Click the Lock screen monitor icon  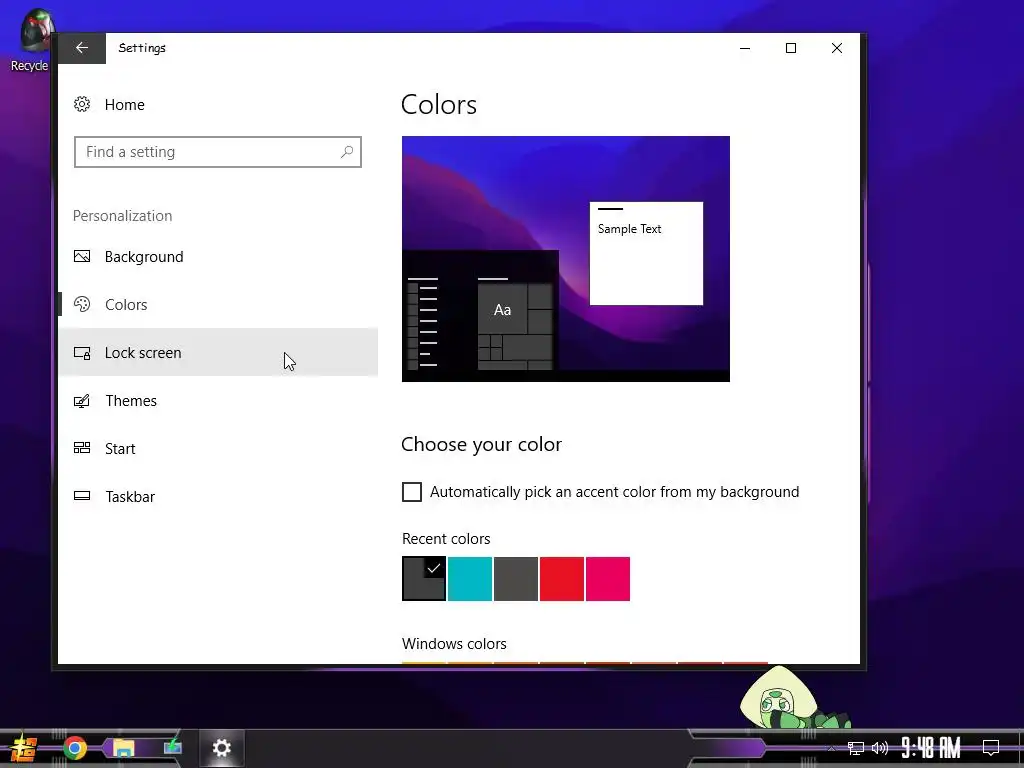point(82,353)
